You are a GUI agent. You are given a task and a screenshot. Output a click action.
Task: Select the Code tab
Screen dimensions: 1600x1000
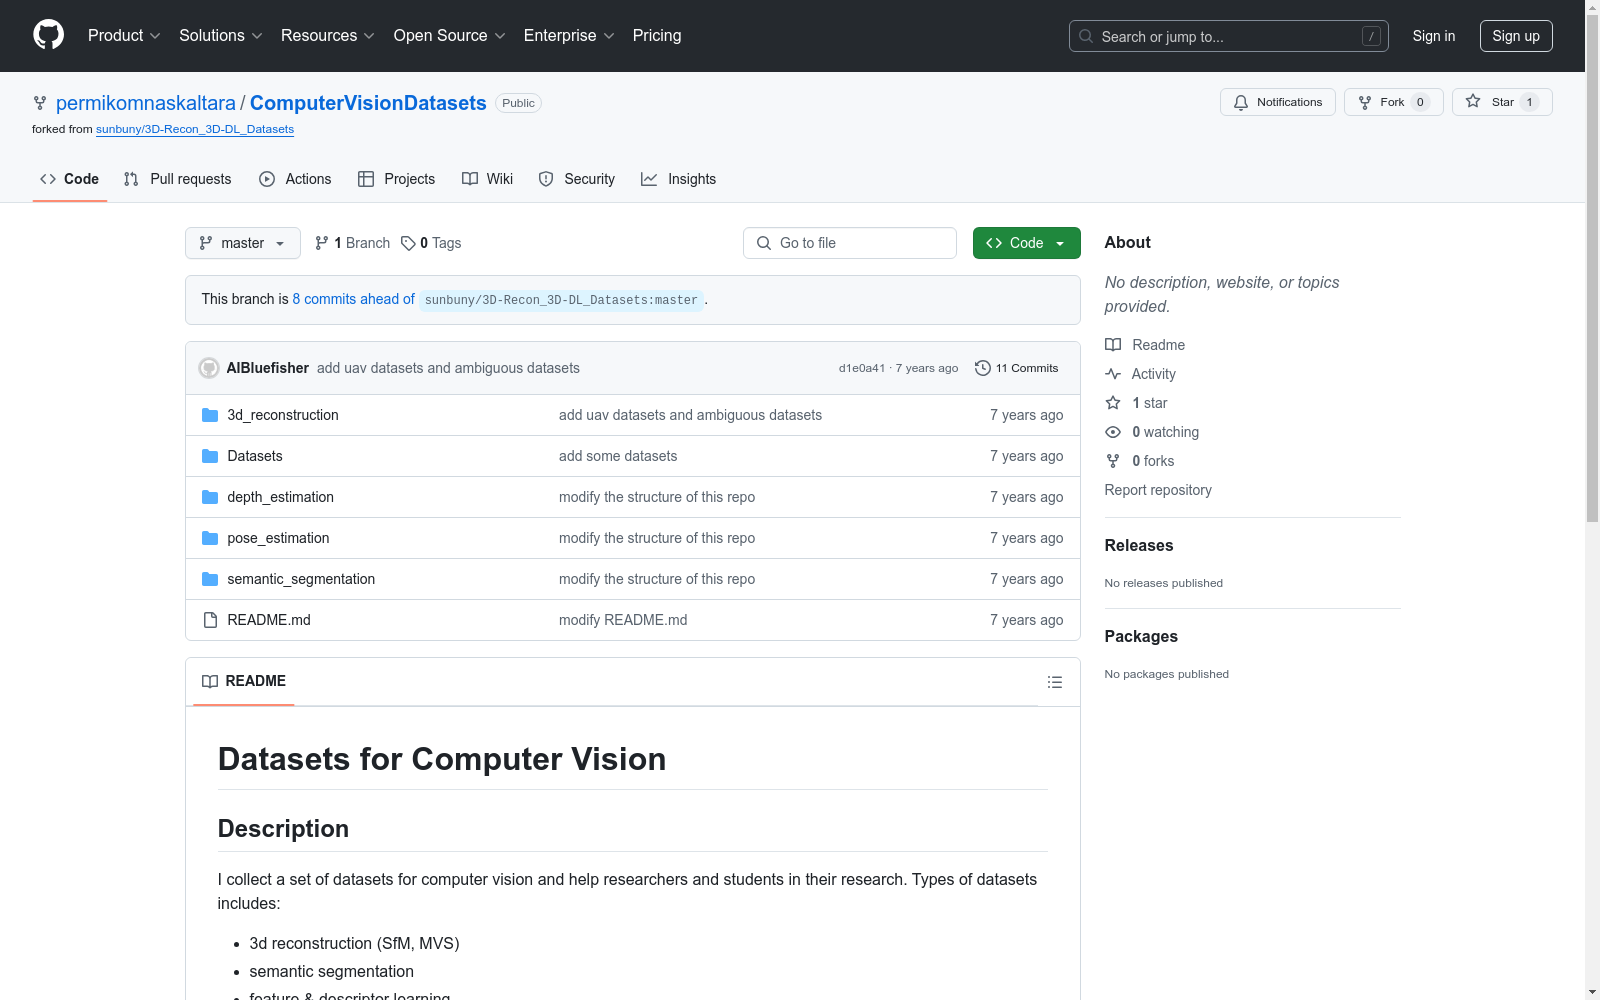[70, 179]
